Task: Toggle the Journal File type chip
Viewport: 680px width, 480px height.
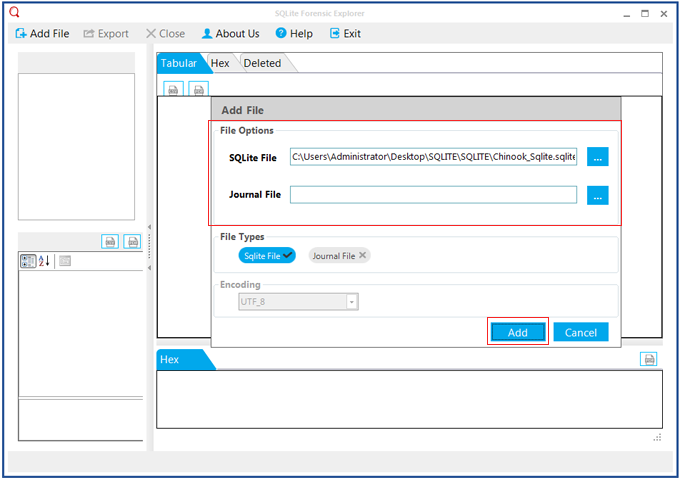Action: (339, 255)
